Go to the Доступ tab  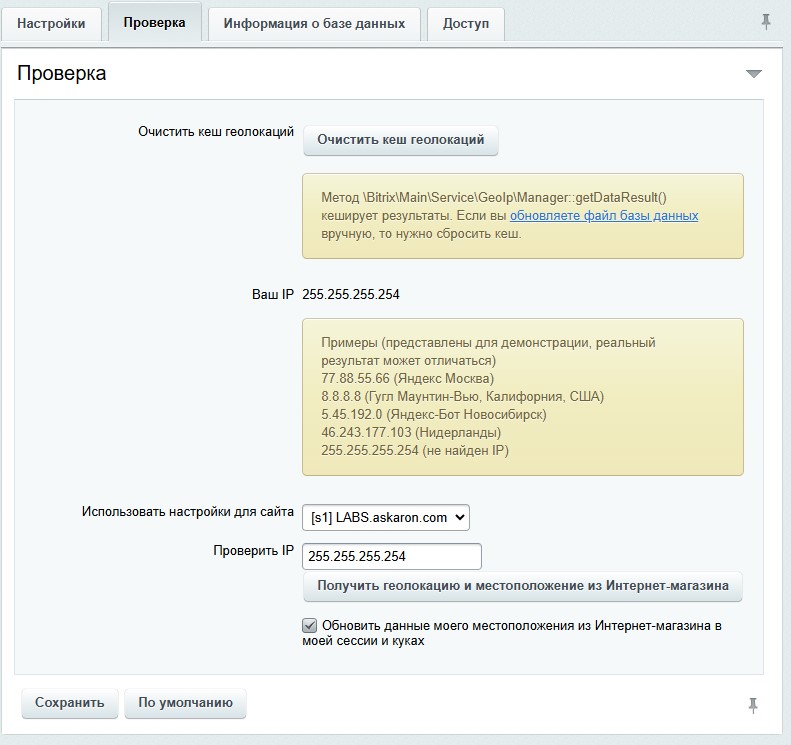click(x=465, y=24)
